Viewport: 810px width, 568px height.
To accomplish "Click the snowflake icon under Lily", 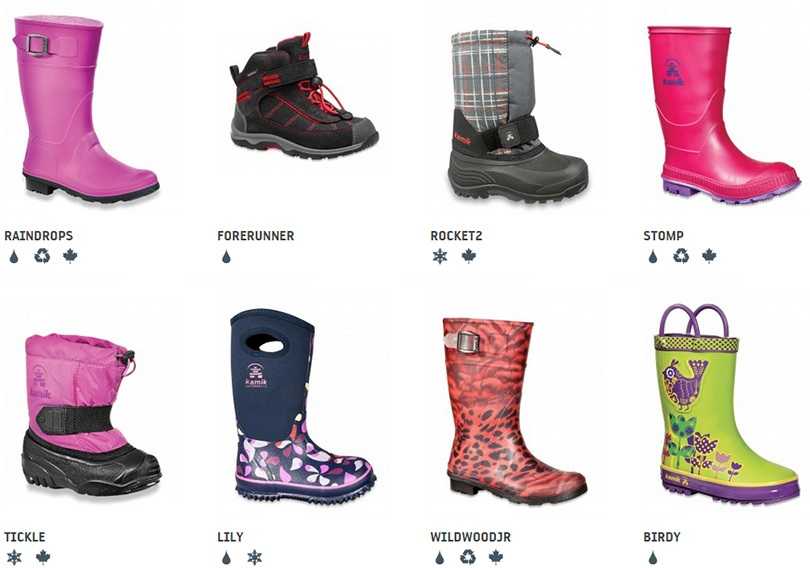I will pyautogui.click(x=254, y=557).
